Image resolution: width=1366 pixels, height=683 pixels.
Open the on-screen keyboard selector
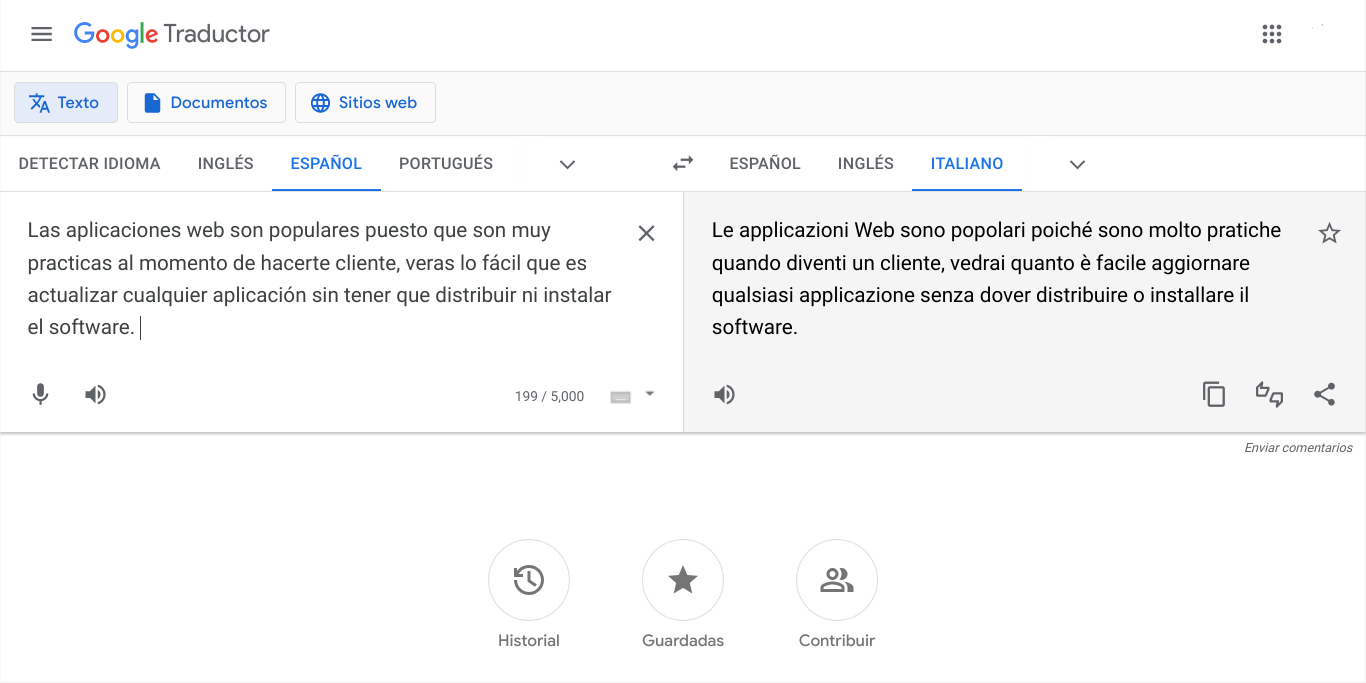[620, 396]
